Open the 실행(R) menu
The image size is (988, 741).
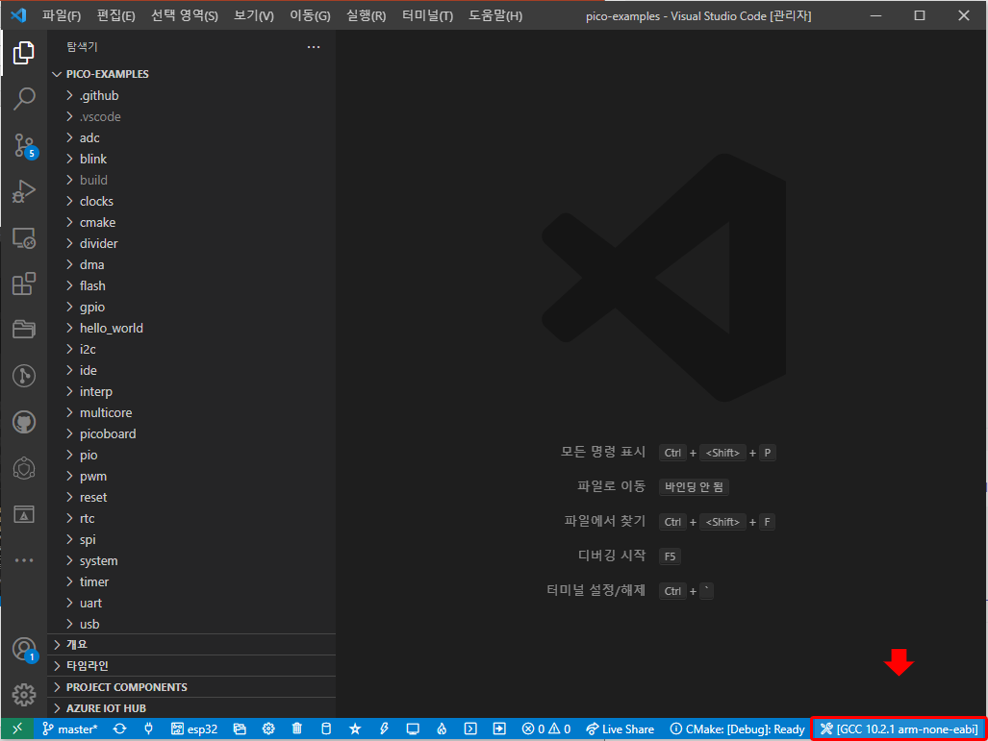pos(366,16)
